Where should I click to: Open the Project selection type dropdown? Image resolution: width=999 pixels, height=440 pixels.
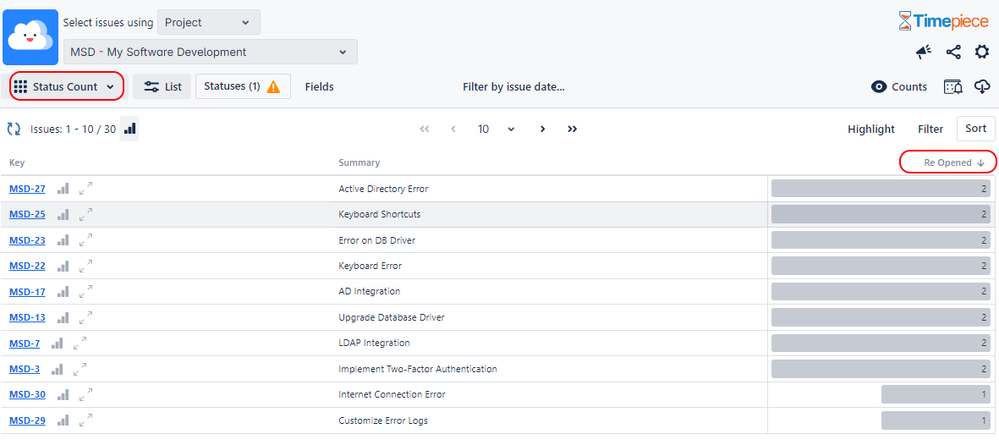(x=208, y=22)
